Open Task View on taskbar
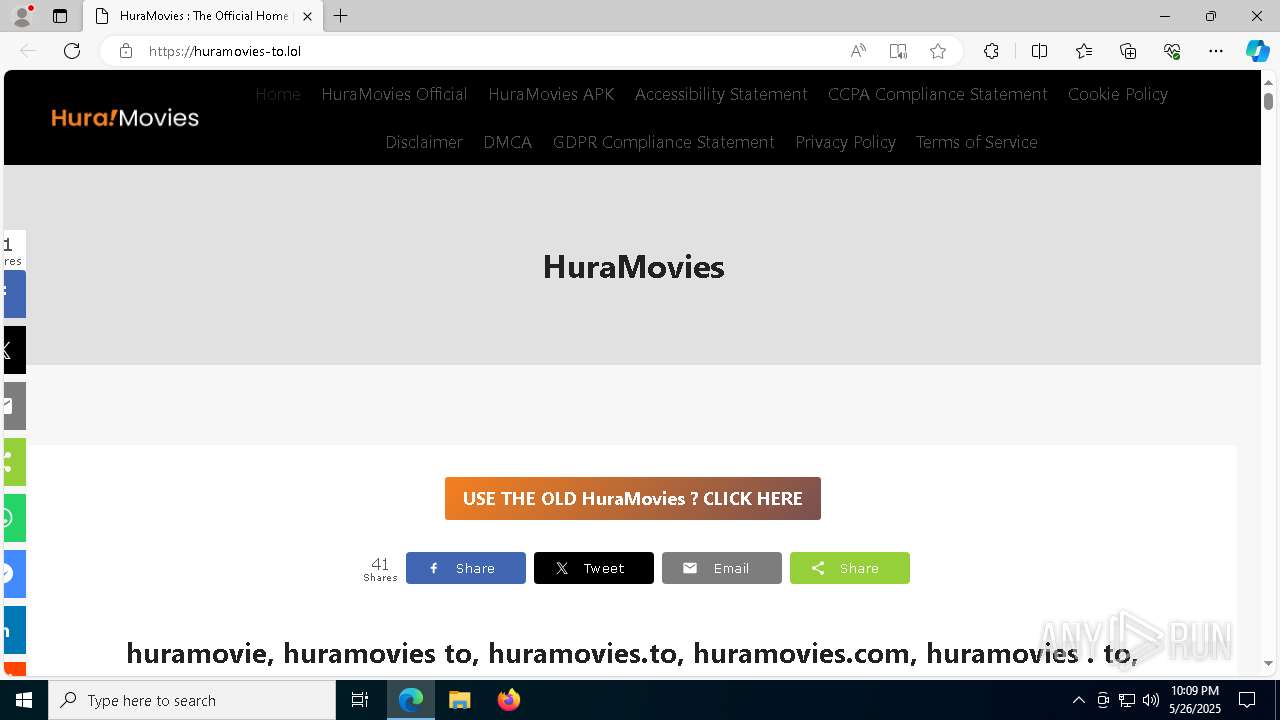1280x720 pixels. click(x=360, y=700)
